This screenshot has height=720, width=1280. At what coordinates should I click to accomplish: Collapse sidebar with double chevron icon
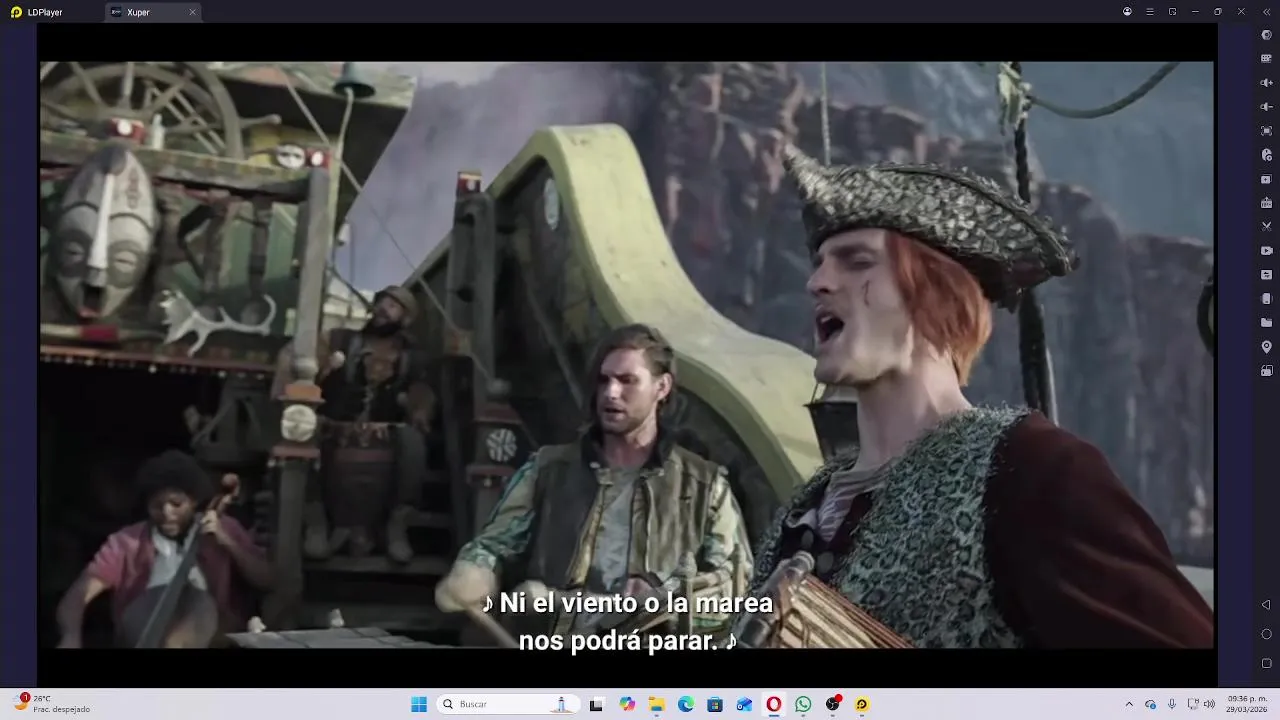pos(1267,12)
